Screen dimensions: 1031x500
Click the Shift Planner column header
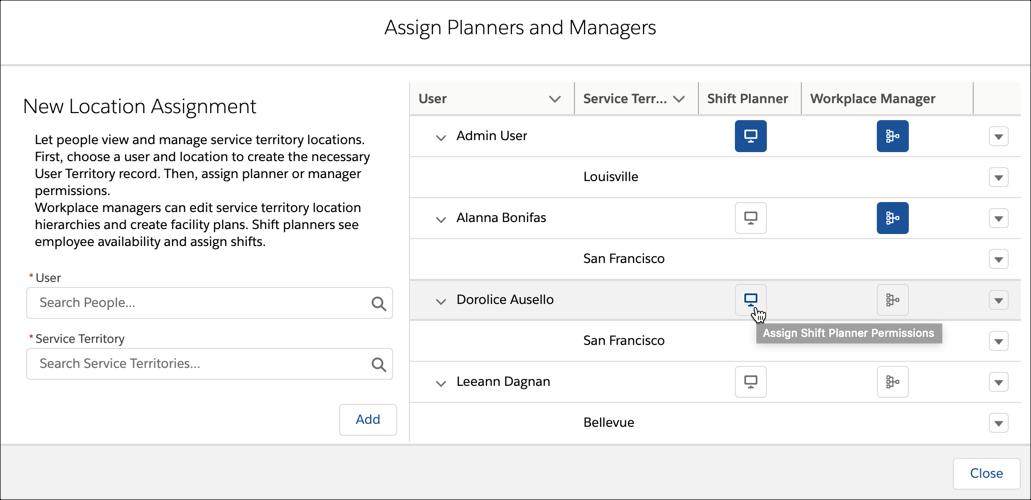pos(748,99)
